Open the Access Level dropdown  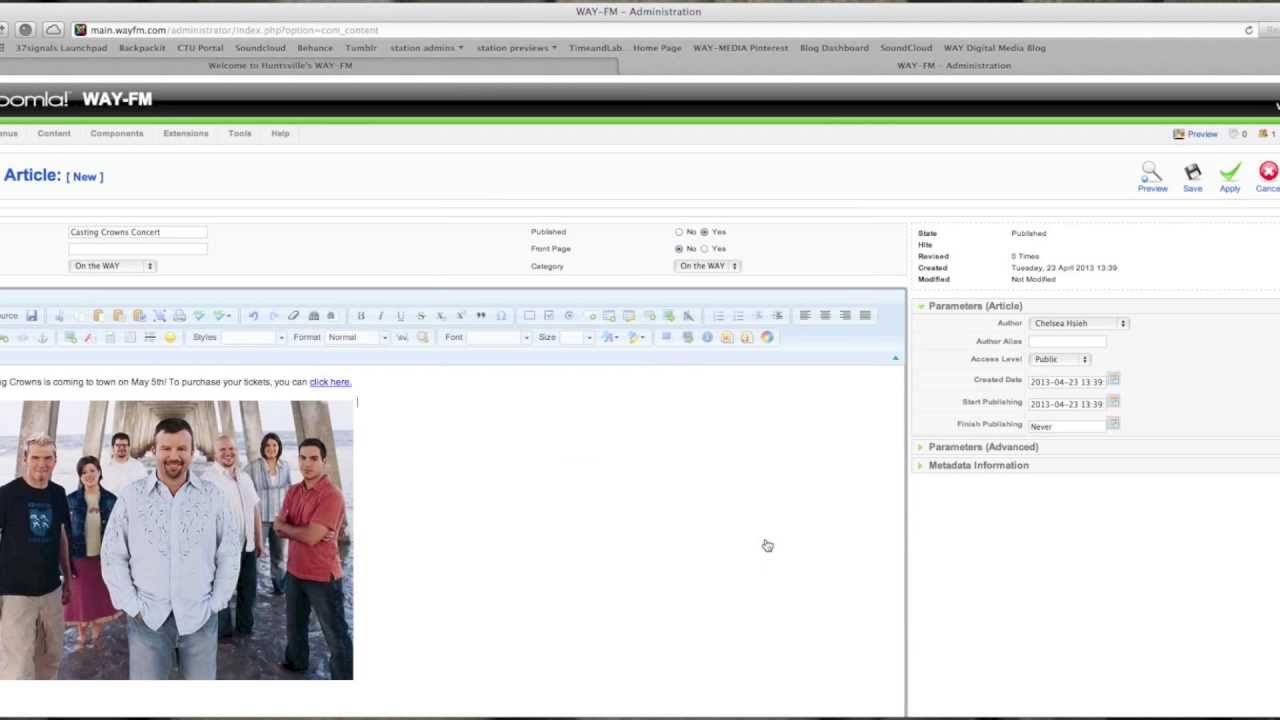click(1060, 359)
